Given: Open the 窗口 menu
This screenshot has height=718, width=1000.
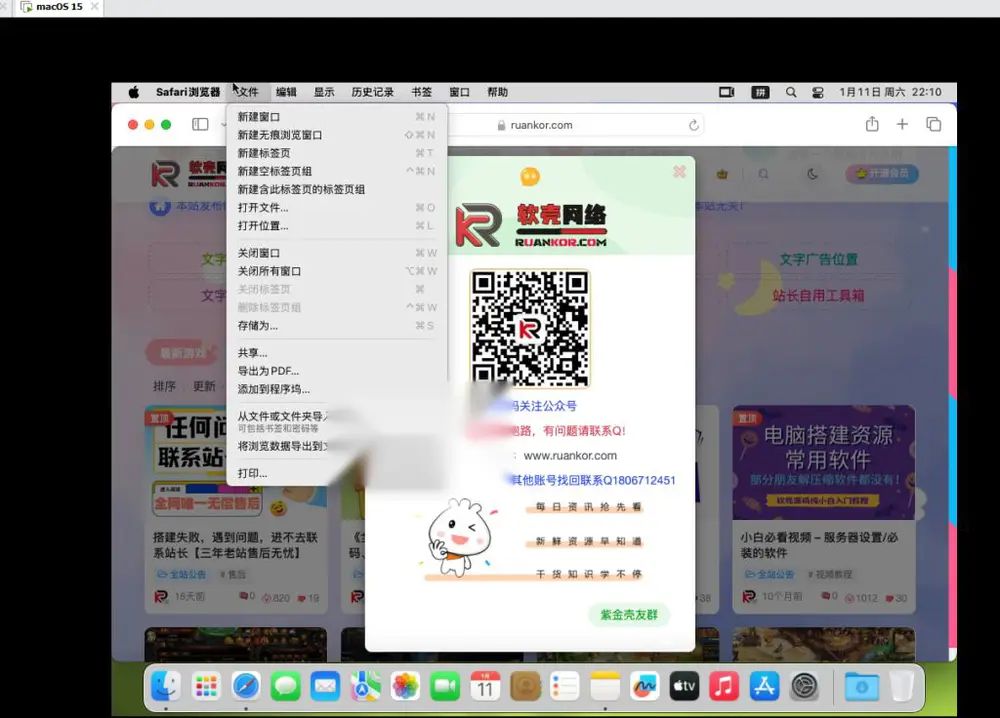Looking at the screenshot, I should tap(459, 92).
